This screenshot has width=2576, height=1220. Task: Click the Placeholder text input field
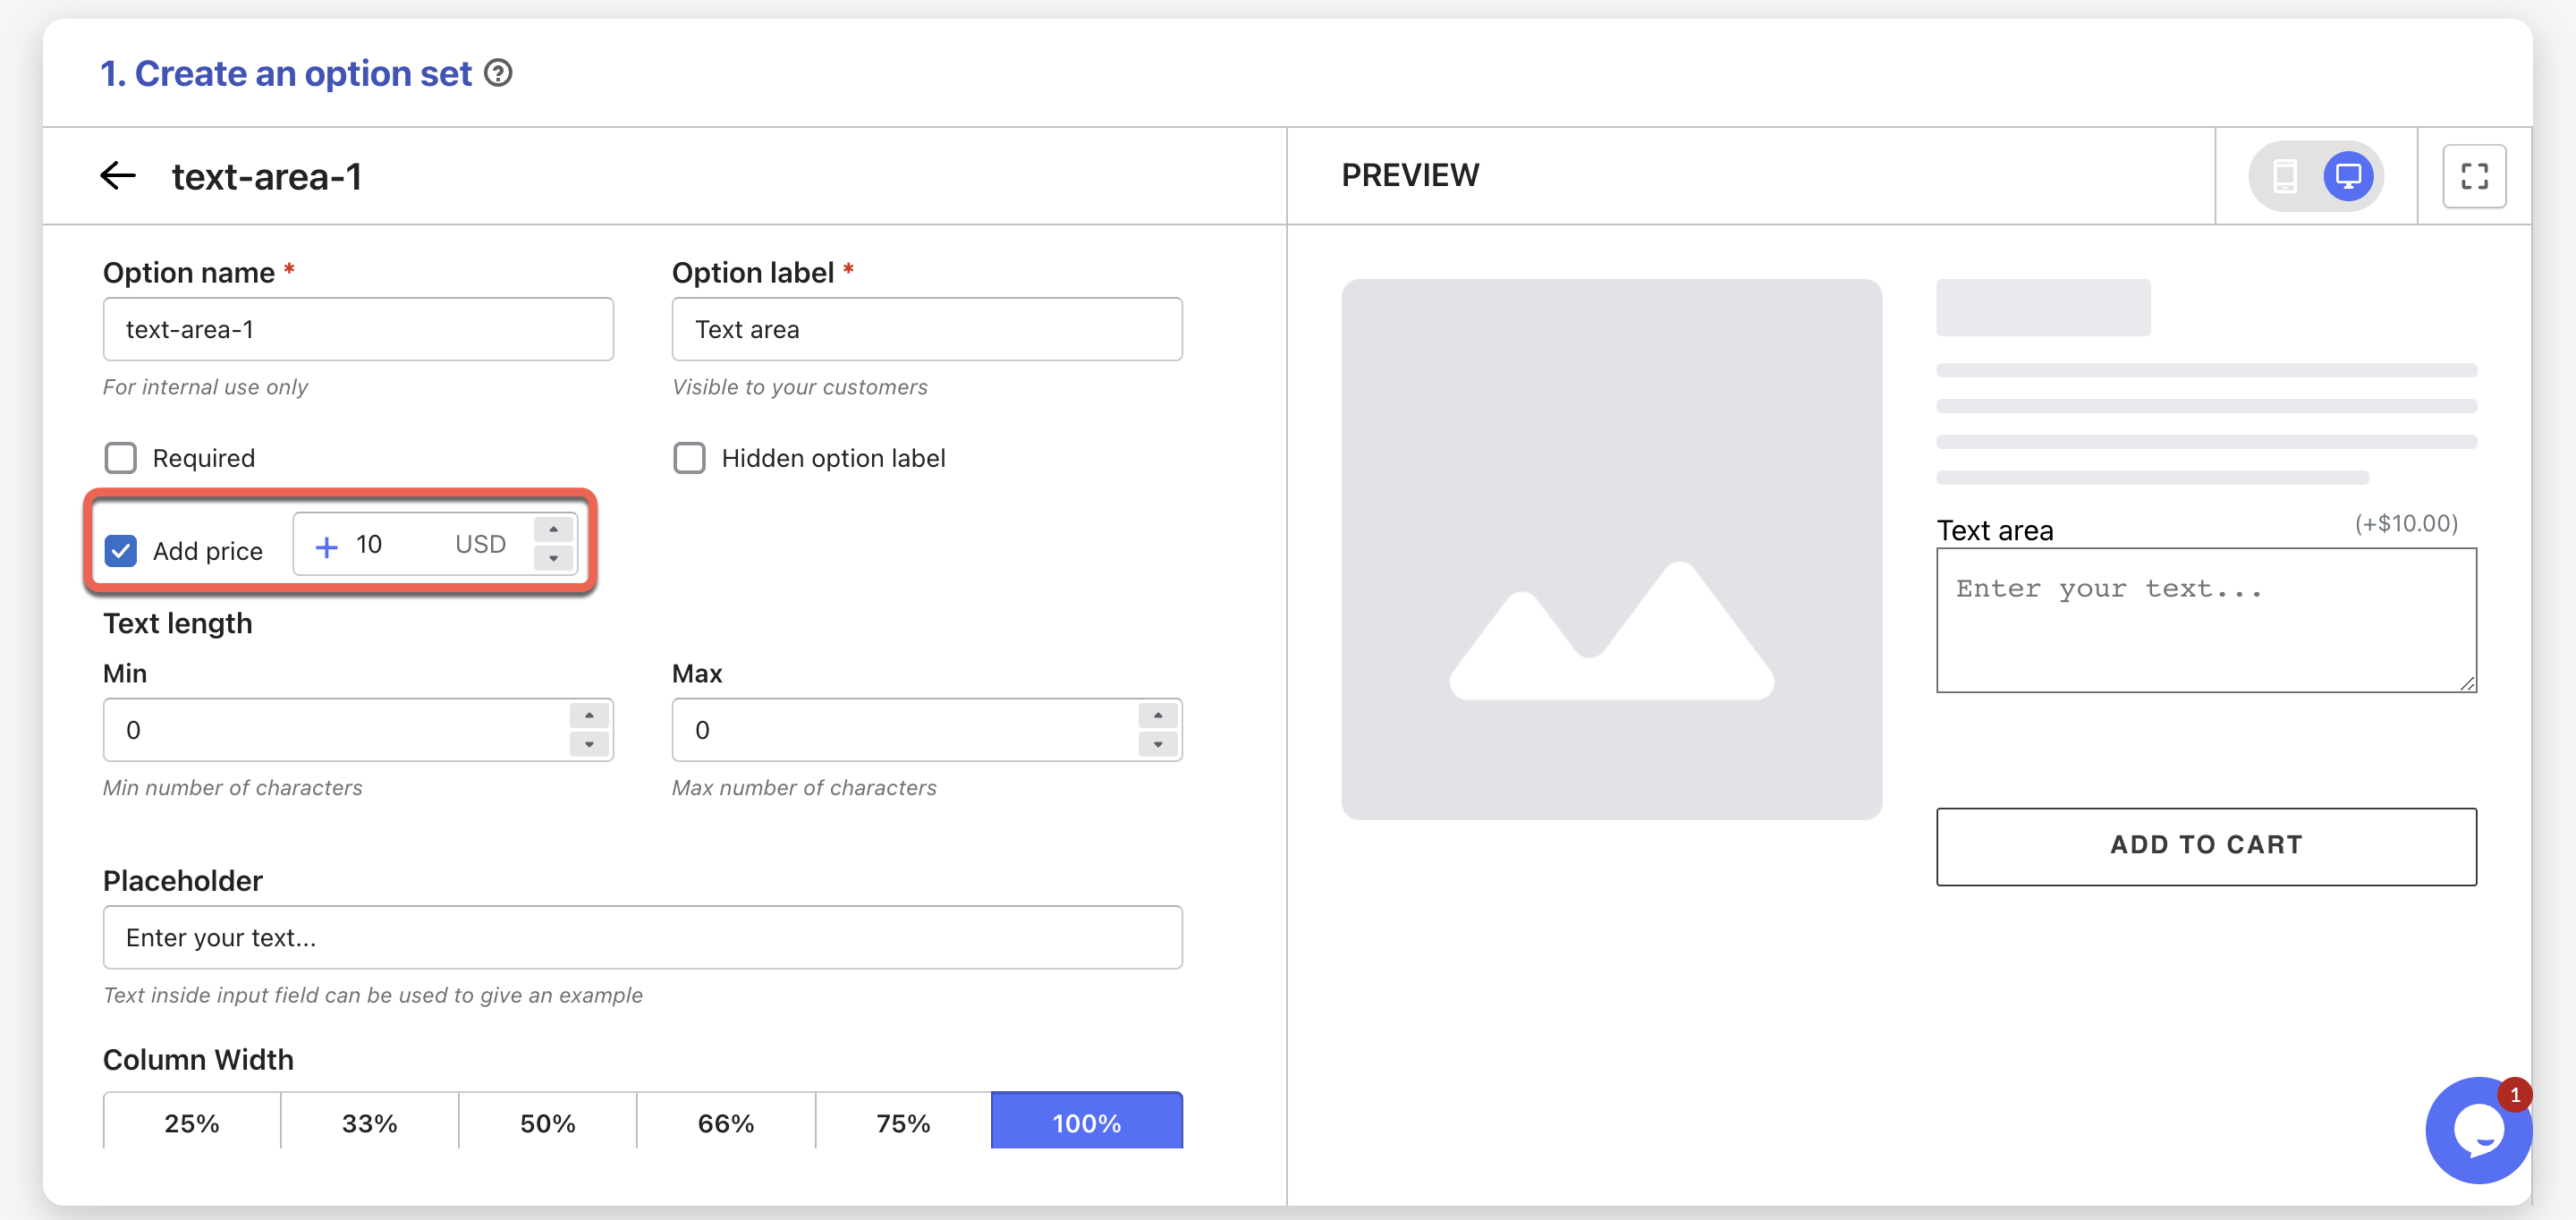[642, 937]
